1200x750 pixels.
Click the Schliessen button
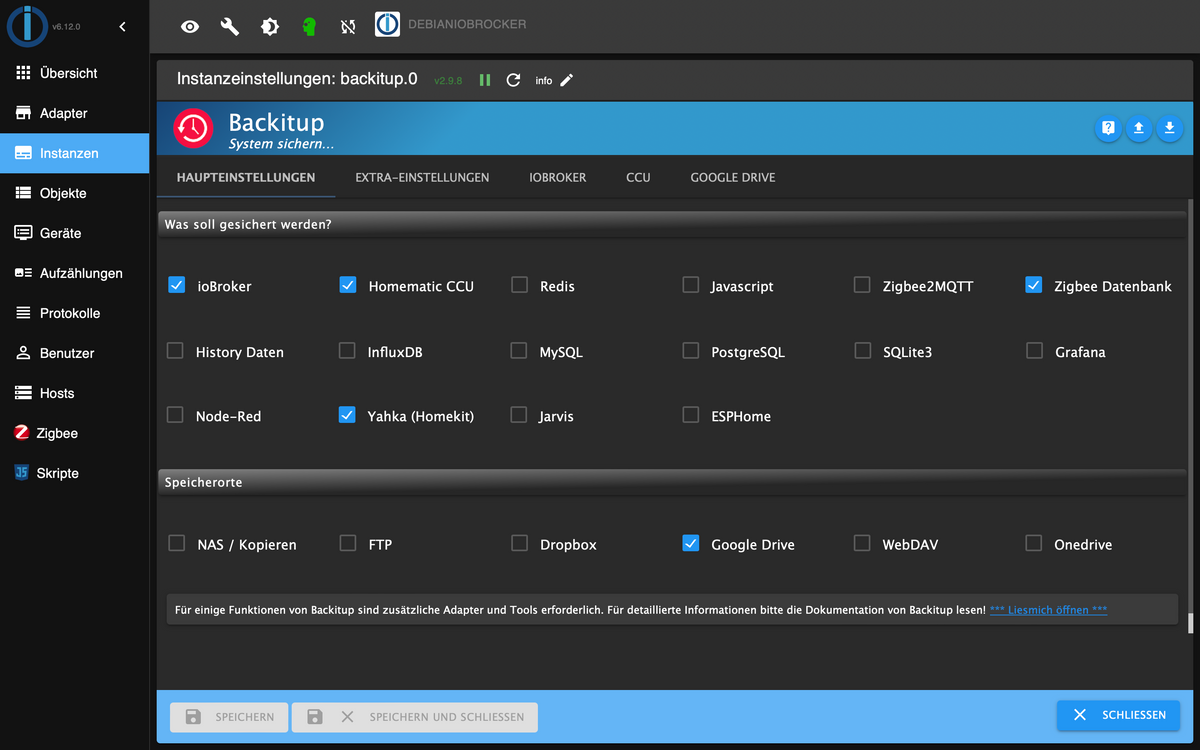pos(1118,716)
